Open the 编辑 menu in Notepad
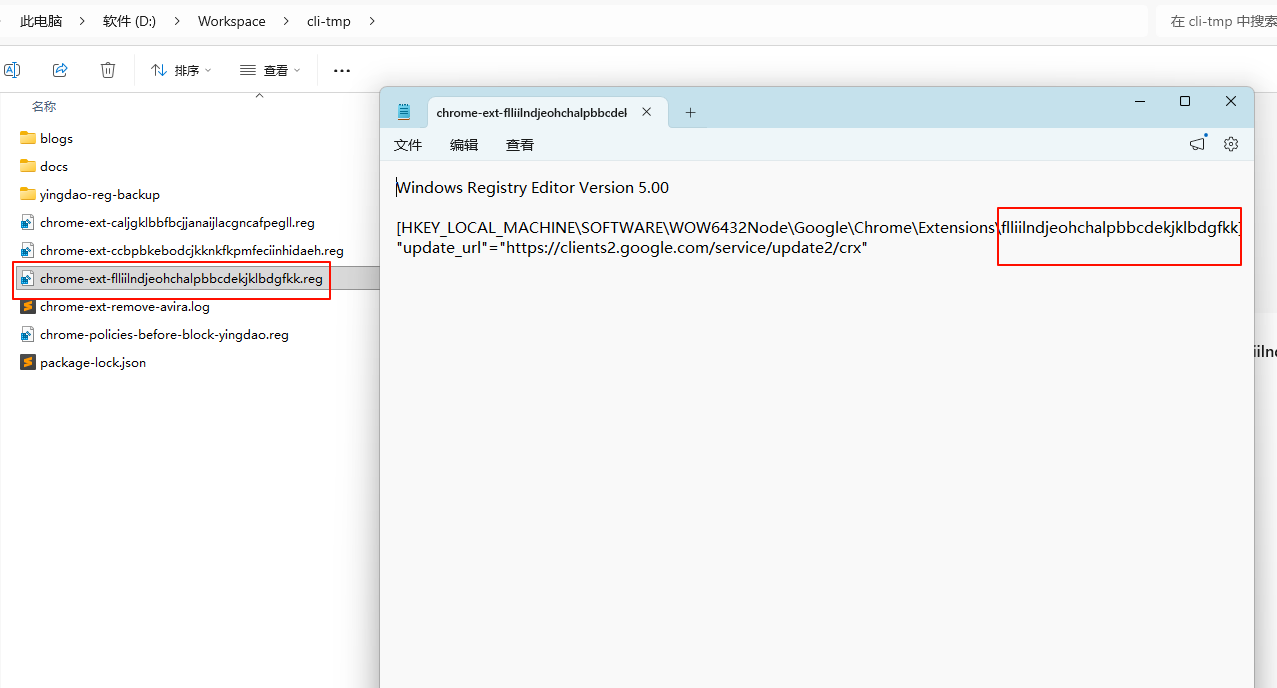 464,145
